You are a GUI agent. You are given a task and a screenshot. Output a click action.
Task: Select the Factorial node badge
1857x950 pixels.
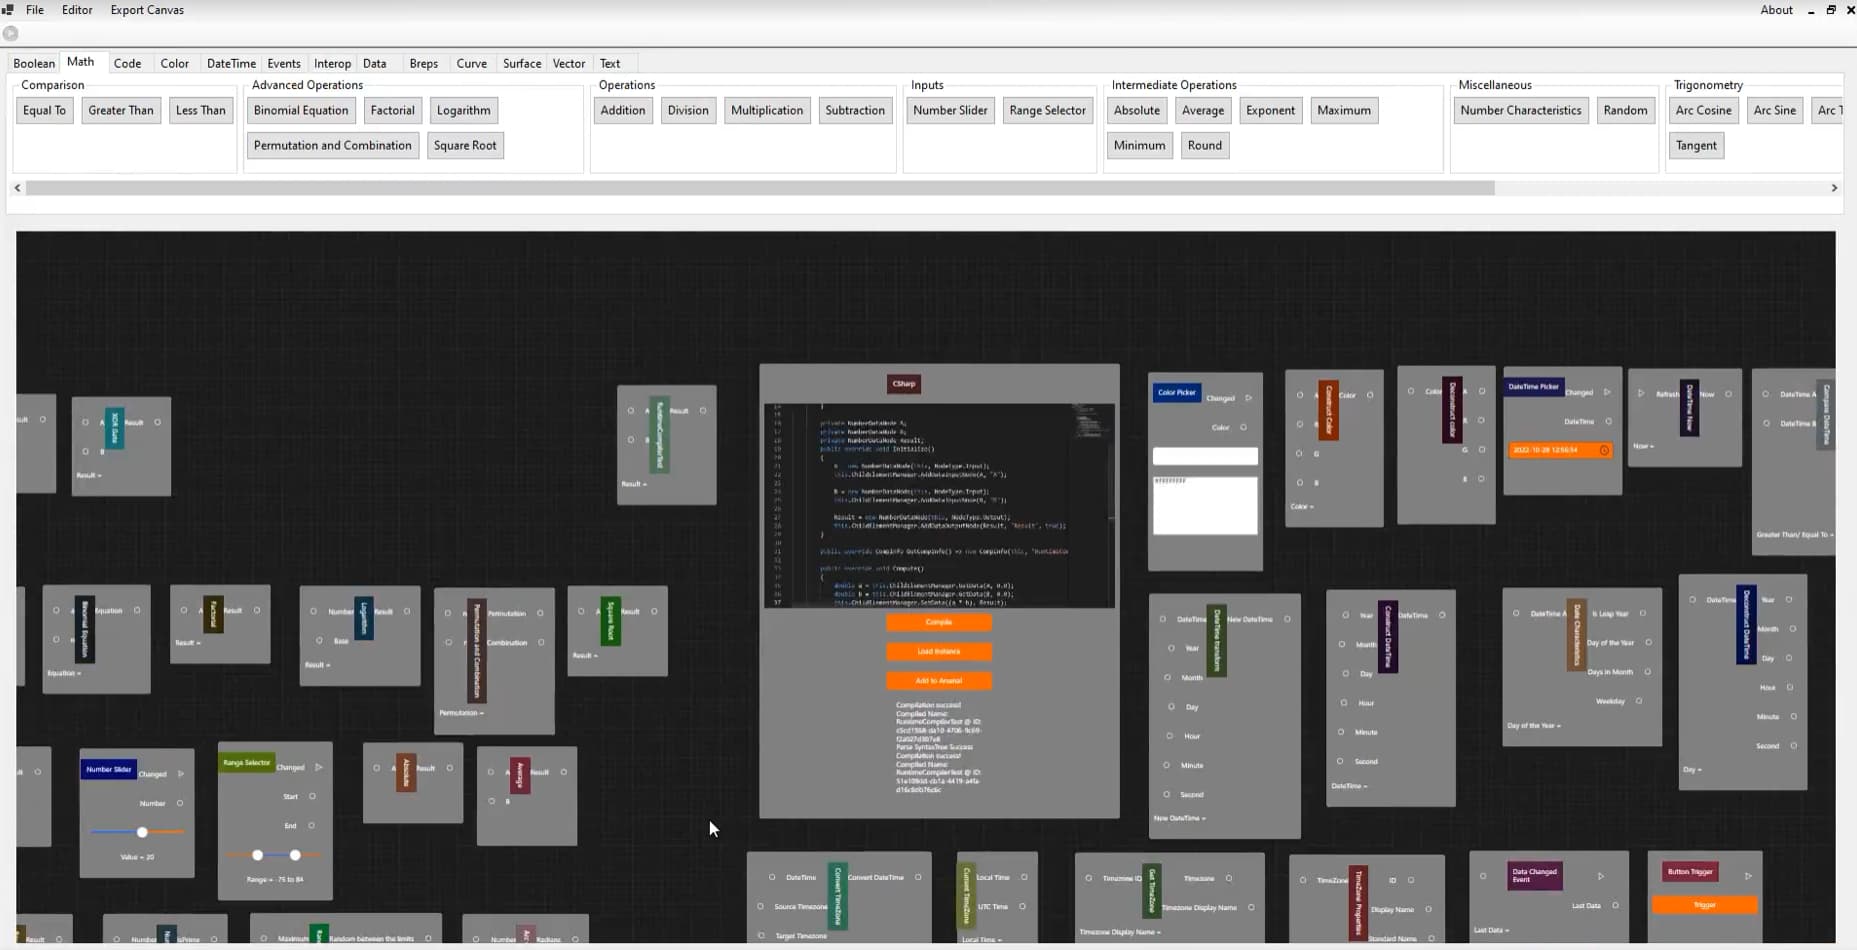tap(213, 614)
